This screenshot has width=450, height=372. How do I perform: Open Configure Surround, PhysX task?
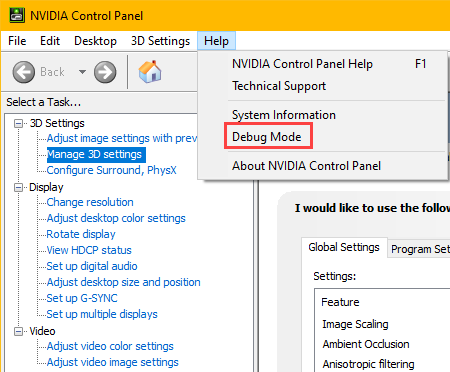click(111, 170)
